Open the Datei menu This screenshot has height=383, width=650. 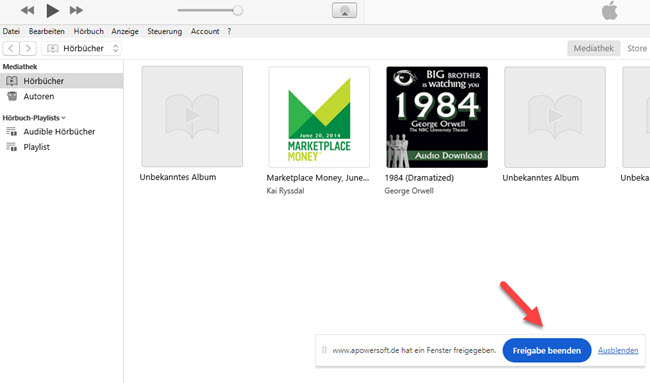pyautogui.click(x=11, y=31)
